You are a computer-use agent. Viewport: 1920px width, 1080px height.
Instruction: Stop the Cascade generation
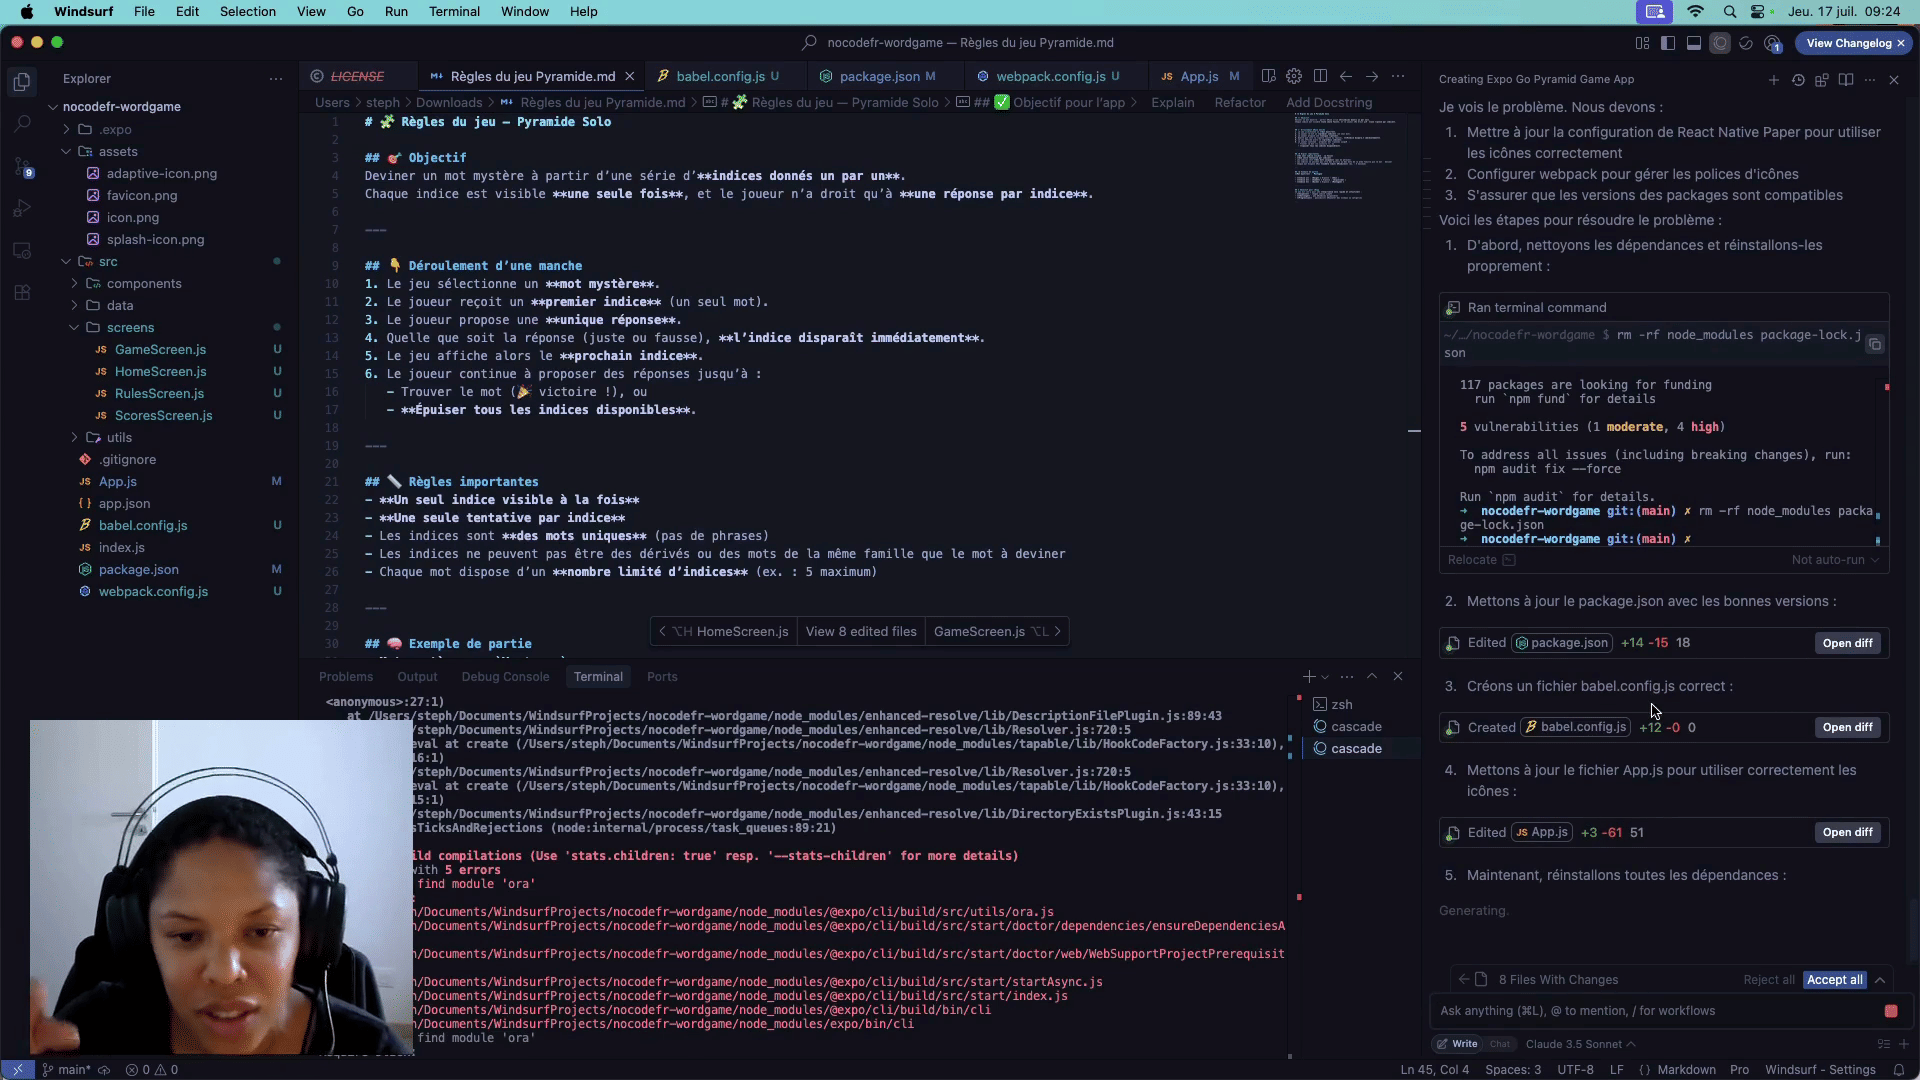pos(1890,1011)
